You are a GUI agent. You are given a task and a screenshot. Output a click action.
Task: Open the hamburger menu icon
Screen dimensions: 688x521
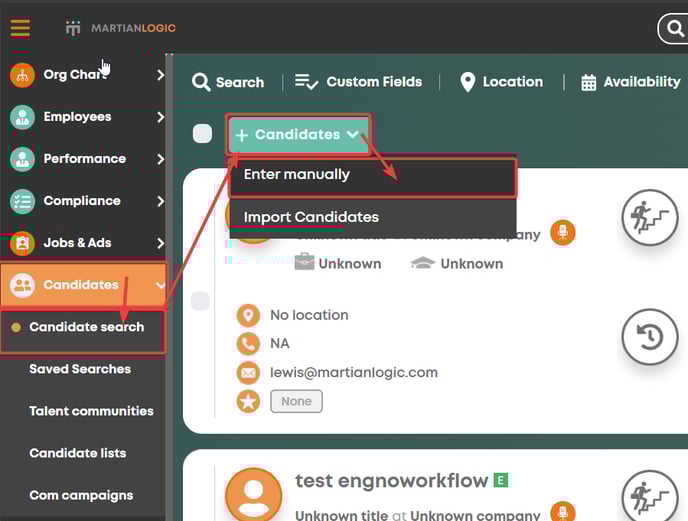tap(20, 28)
